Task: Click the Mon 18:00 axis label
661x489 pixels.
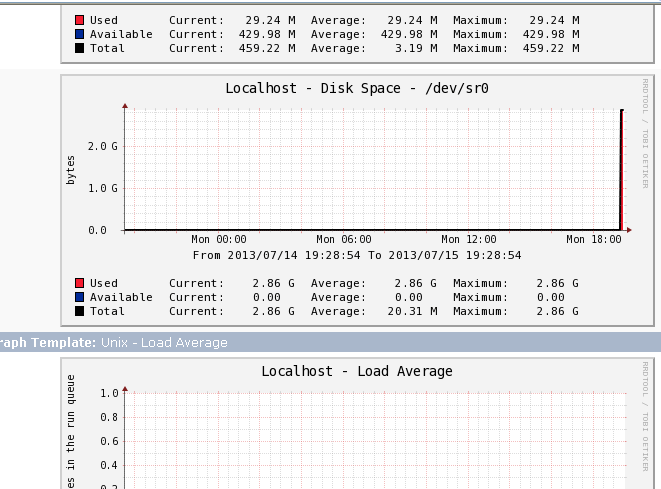Action: coord(594,239)
